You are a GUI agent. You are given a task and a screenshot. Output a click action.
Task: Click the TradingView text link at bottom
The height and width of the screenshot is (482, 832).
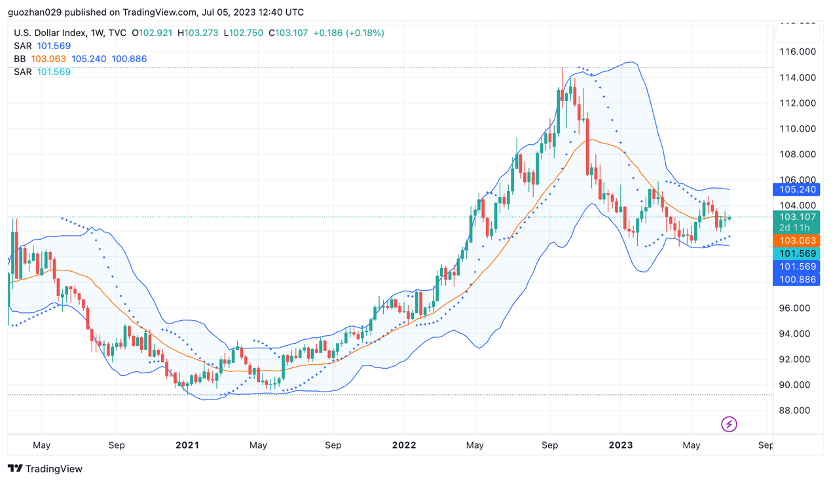(x=54, y=469)
